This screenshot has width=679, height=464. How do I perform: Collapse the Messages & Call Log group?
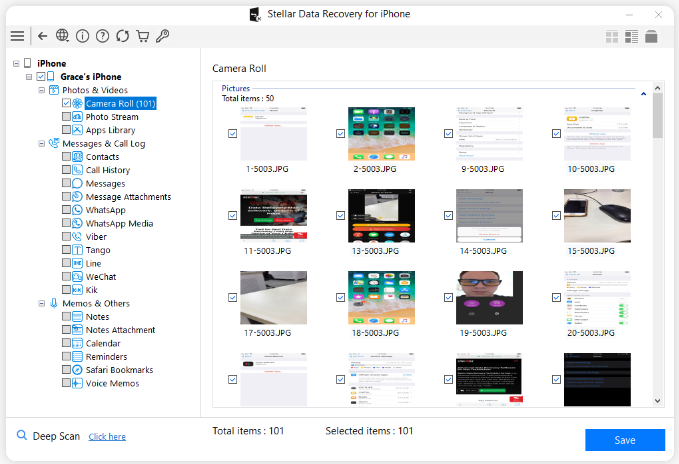(x=42, y=143)
